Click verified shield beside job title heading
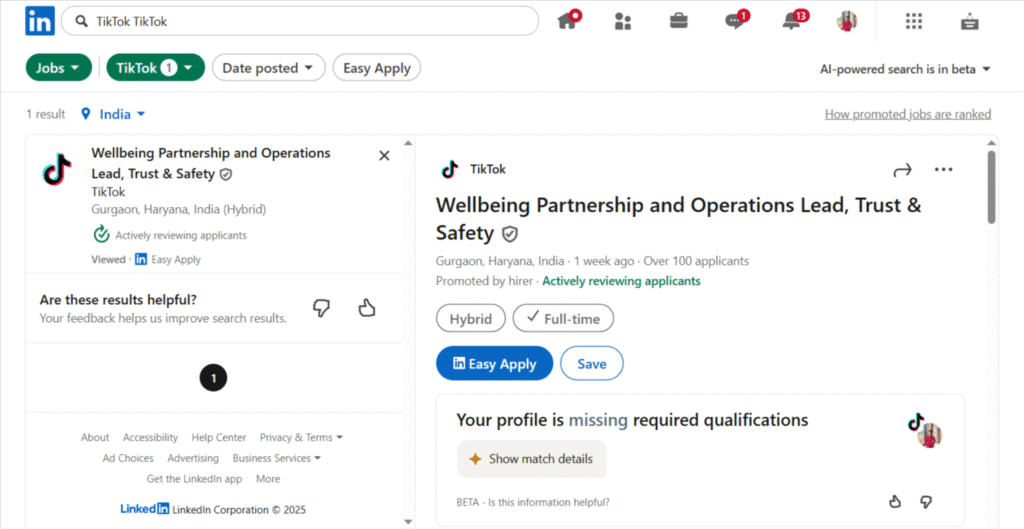 click(x=509, y=234)
